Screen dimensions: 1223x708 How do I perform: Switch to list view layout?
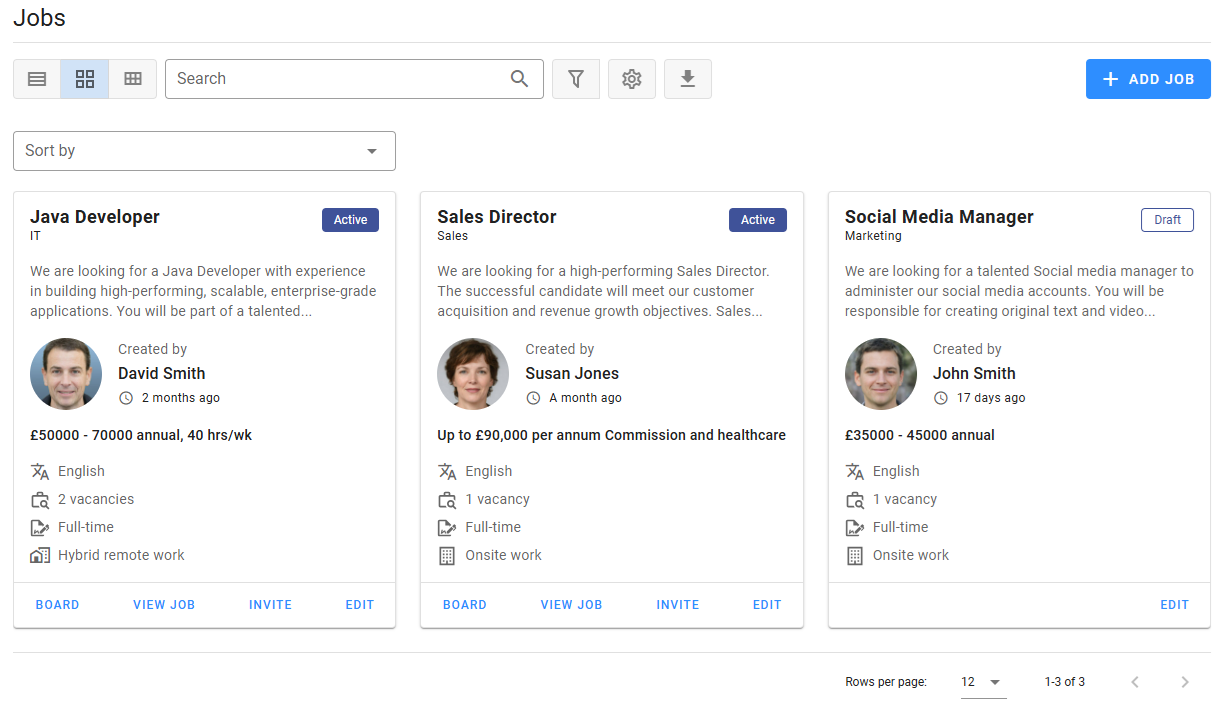click(x=37, y=79)
